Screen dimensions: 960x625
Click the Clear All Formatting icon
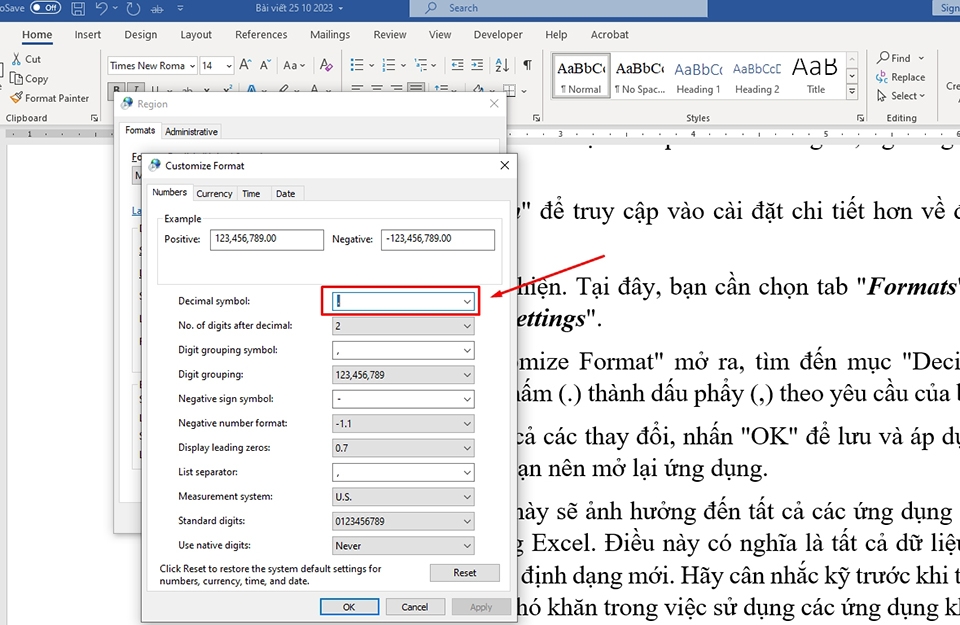pos(326,65)
